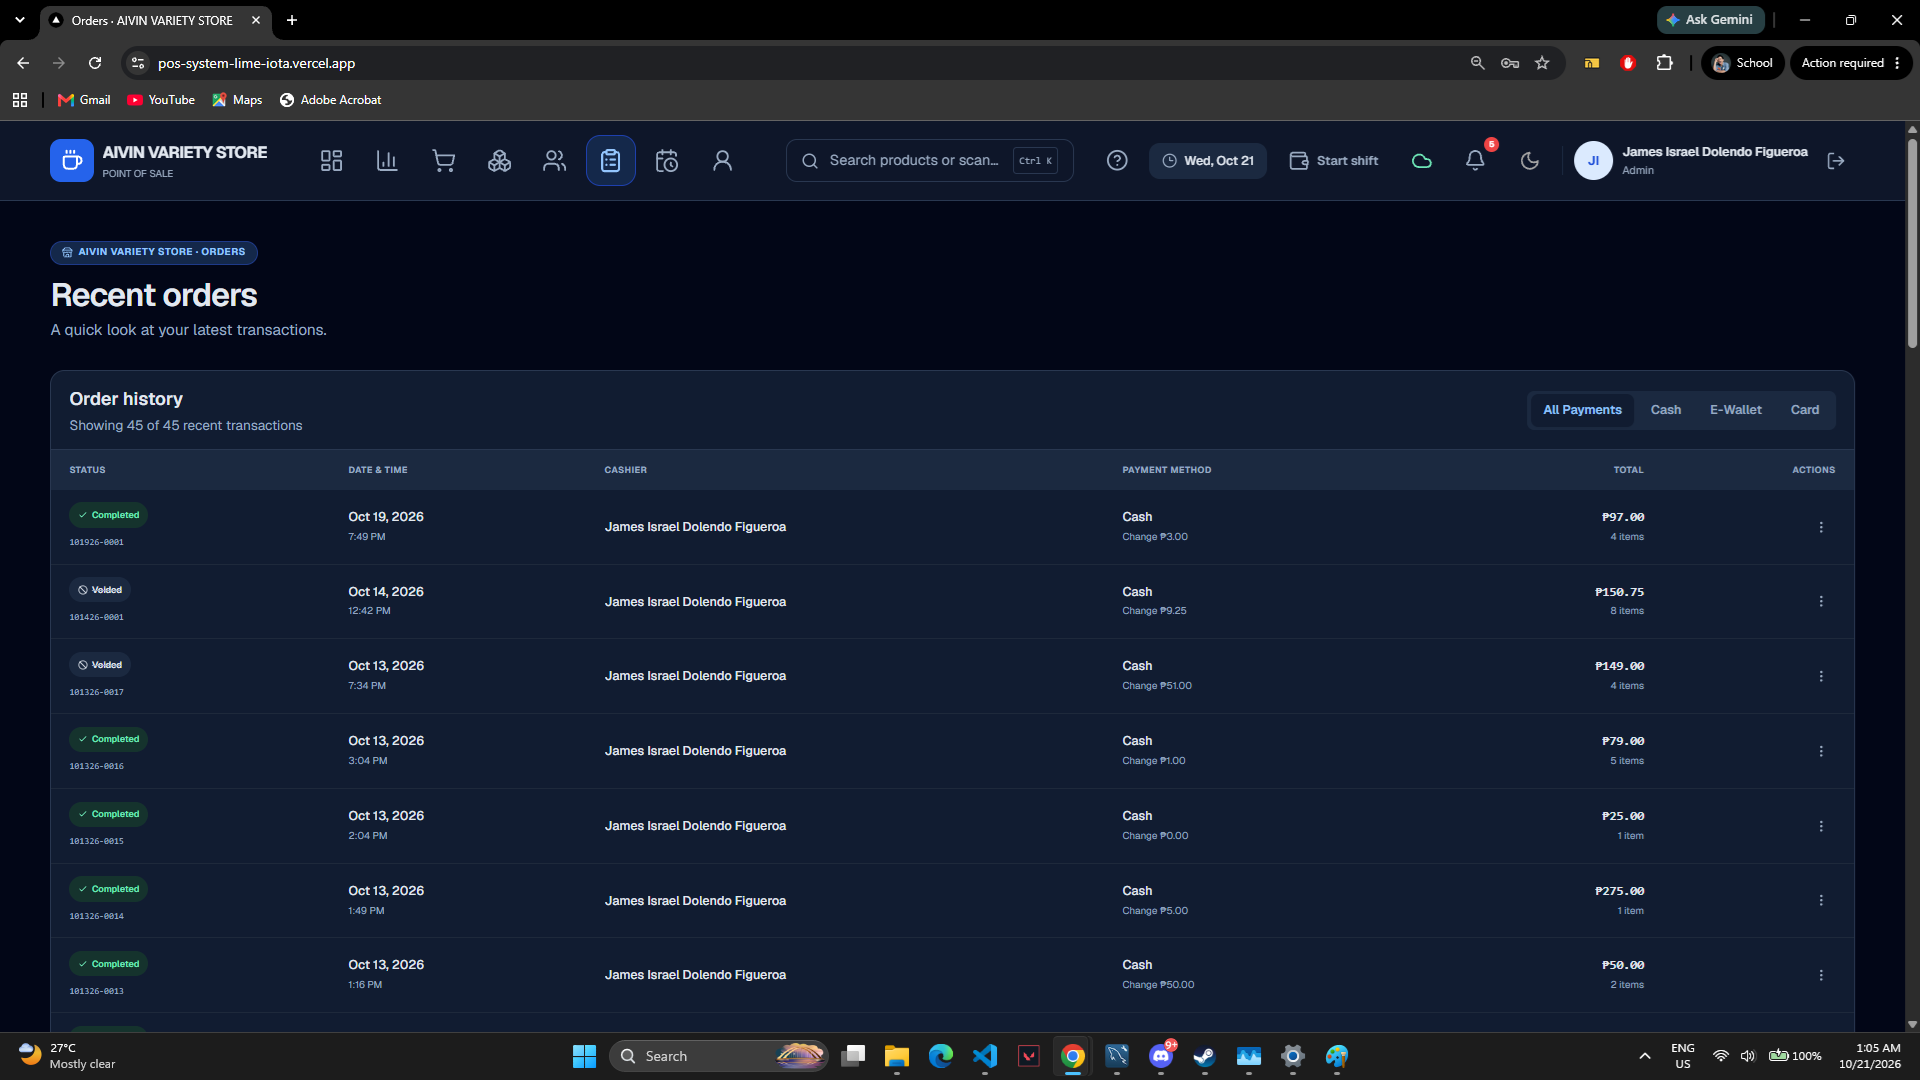
Task: Open the orders clipboard icon
Action: click(x=611, y=161)
